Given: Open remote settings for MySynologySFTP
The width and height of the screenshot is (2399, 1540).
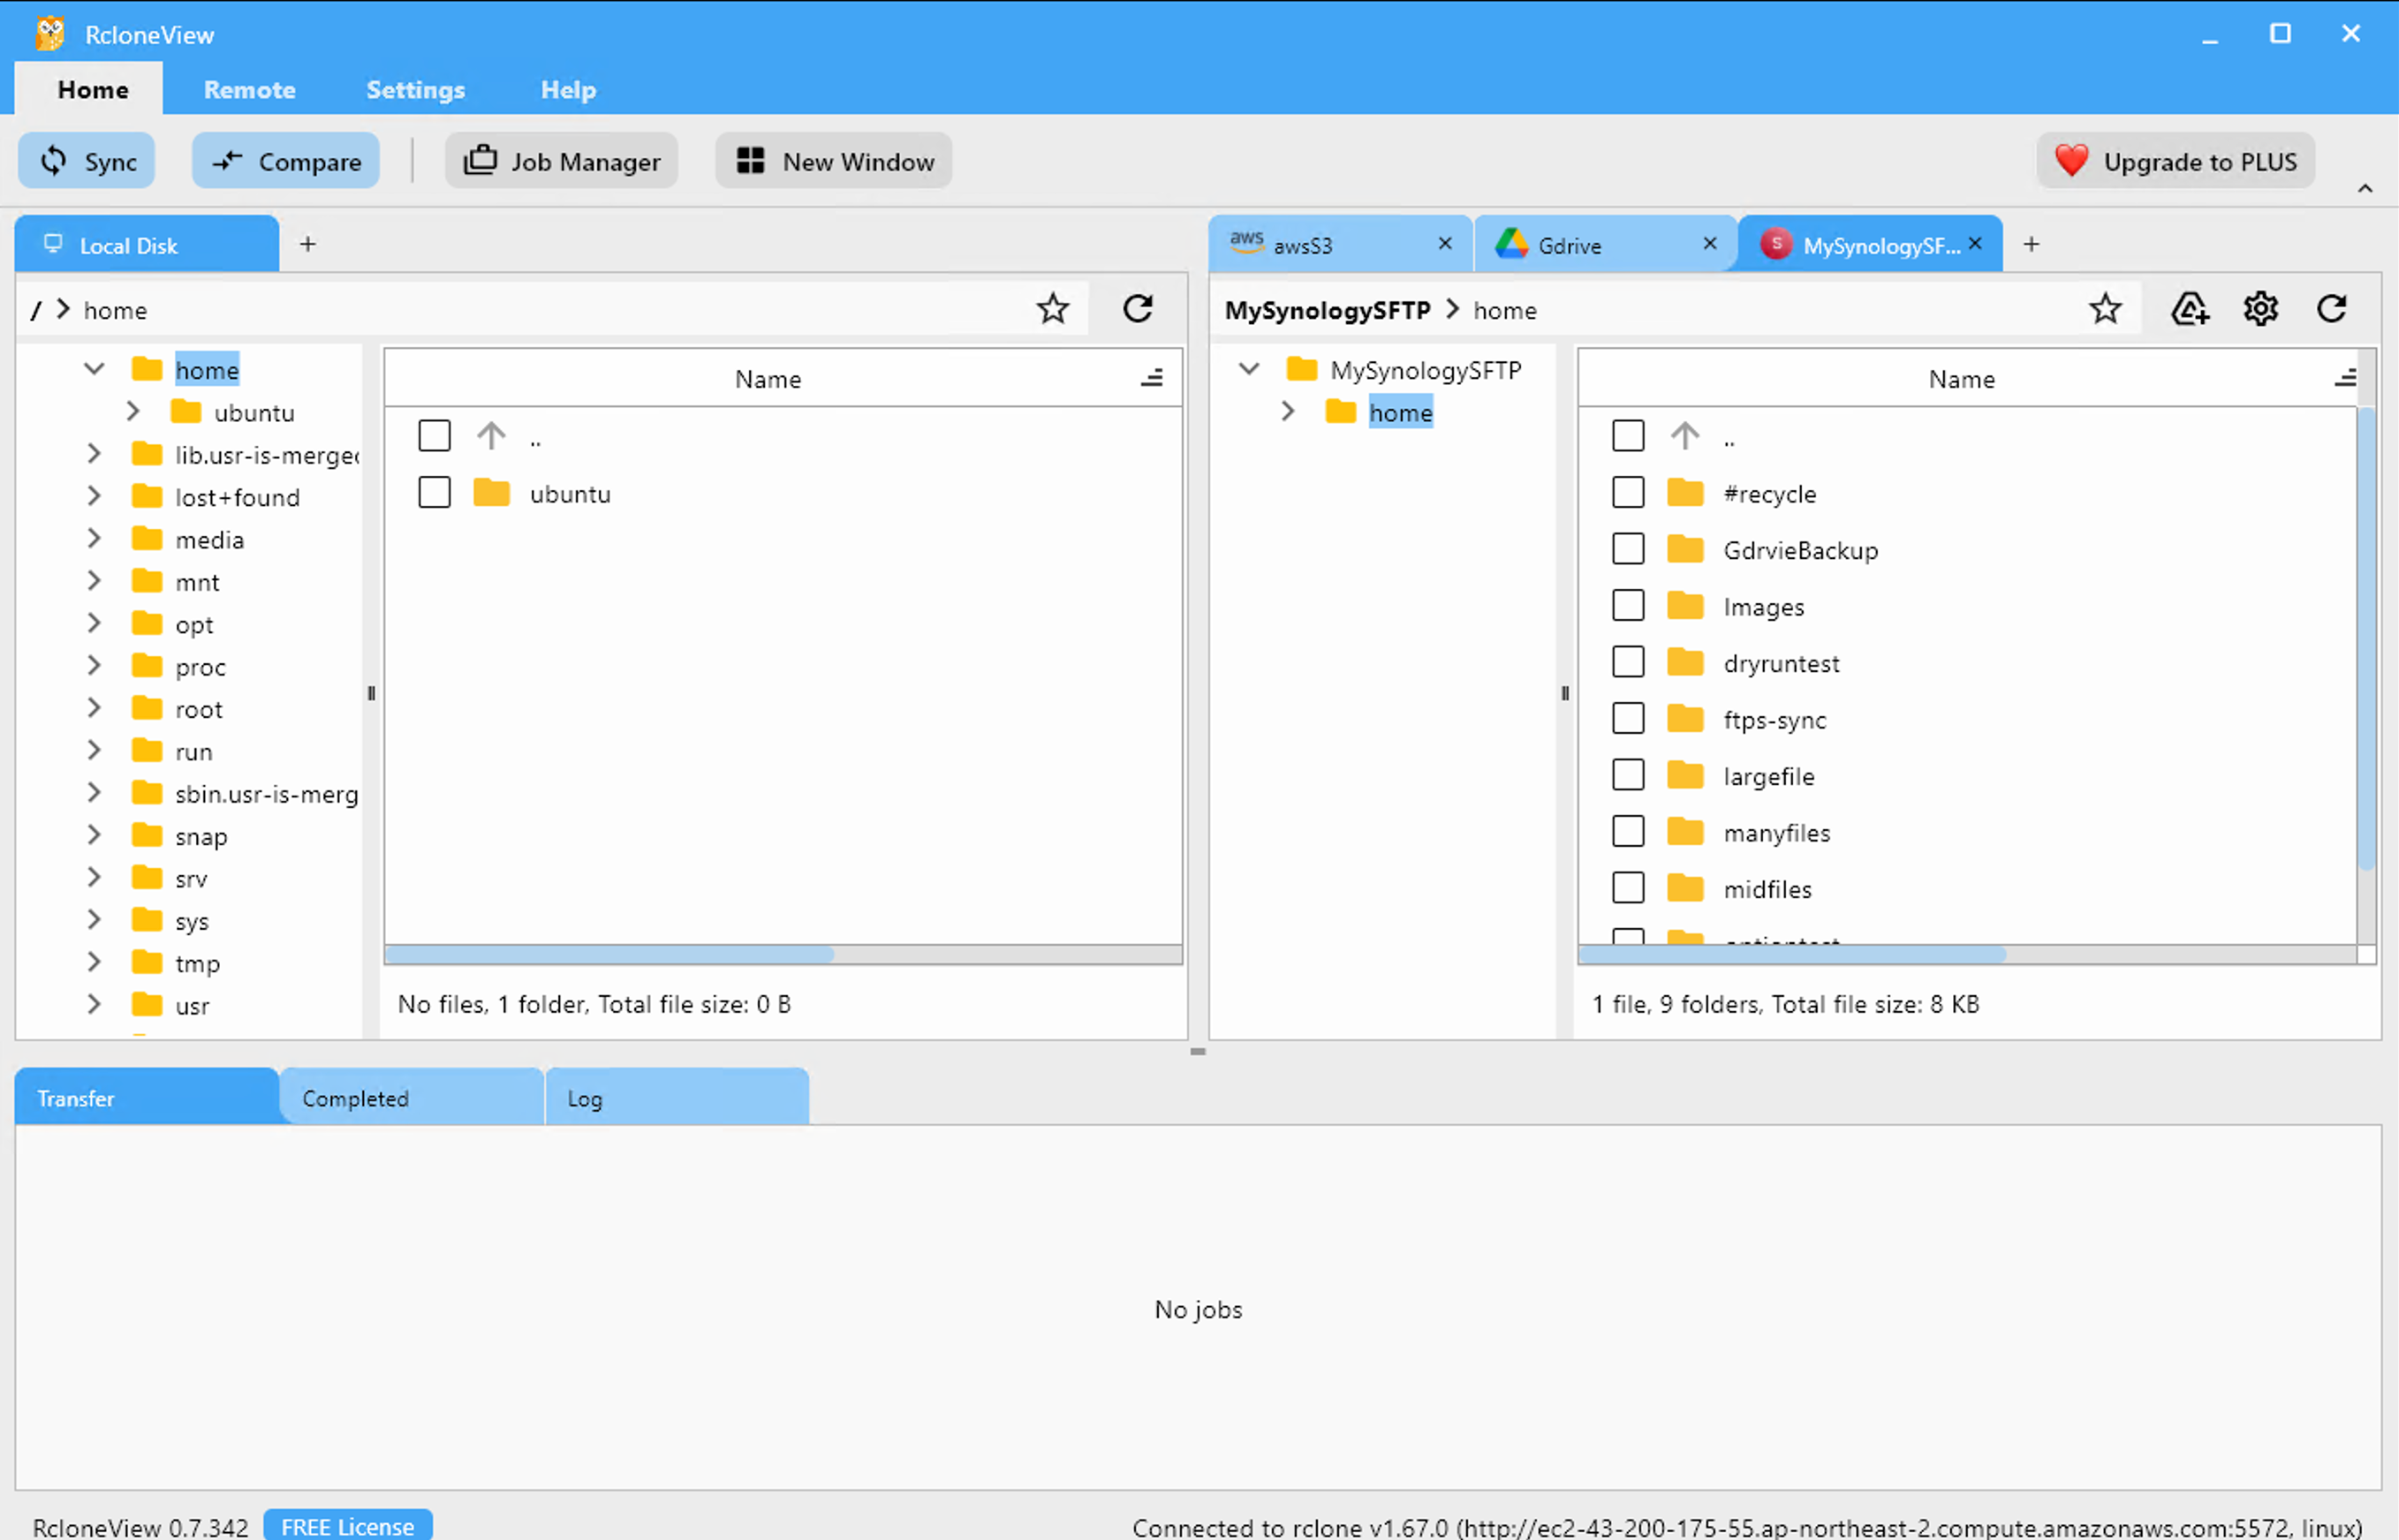Looking at the screenshot, I should pos(2260,308).
